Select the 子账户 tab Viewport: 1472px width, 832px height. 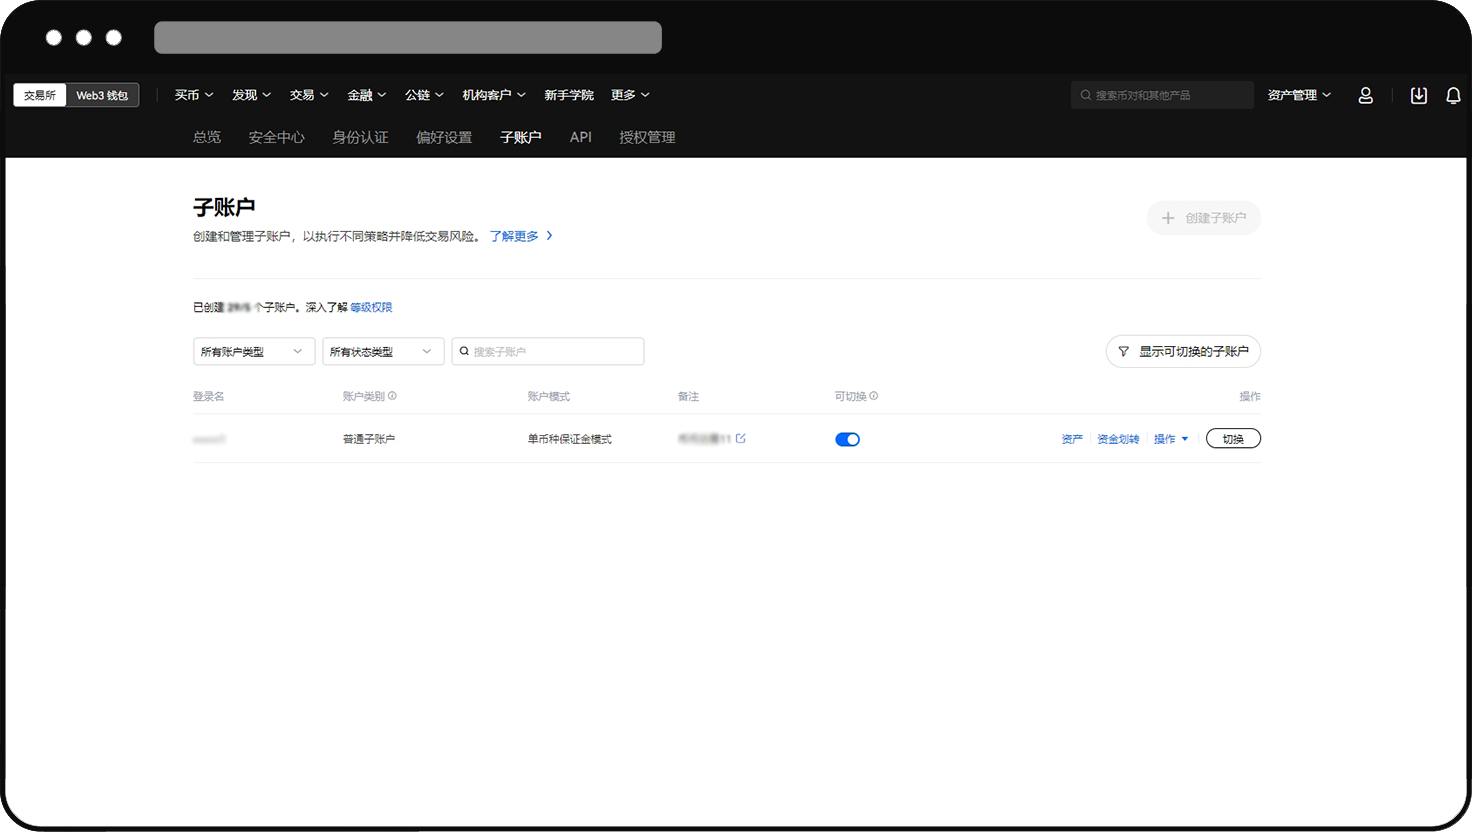tap(521, 137)
